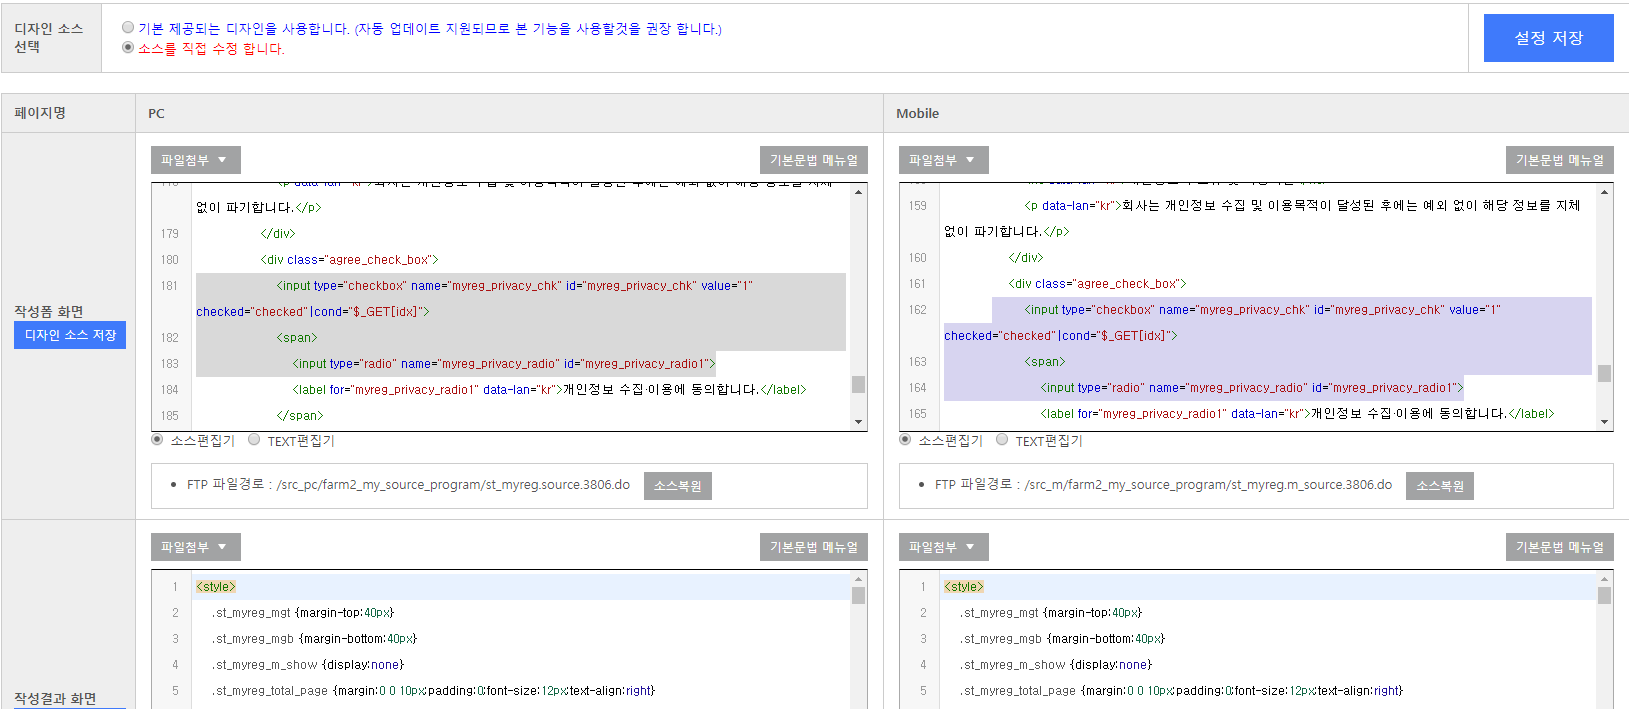This screenshot has height=709, width=1629.
Task: Select the default provided design radio option
Action: click(128, 28)
